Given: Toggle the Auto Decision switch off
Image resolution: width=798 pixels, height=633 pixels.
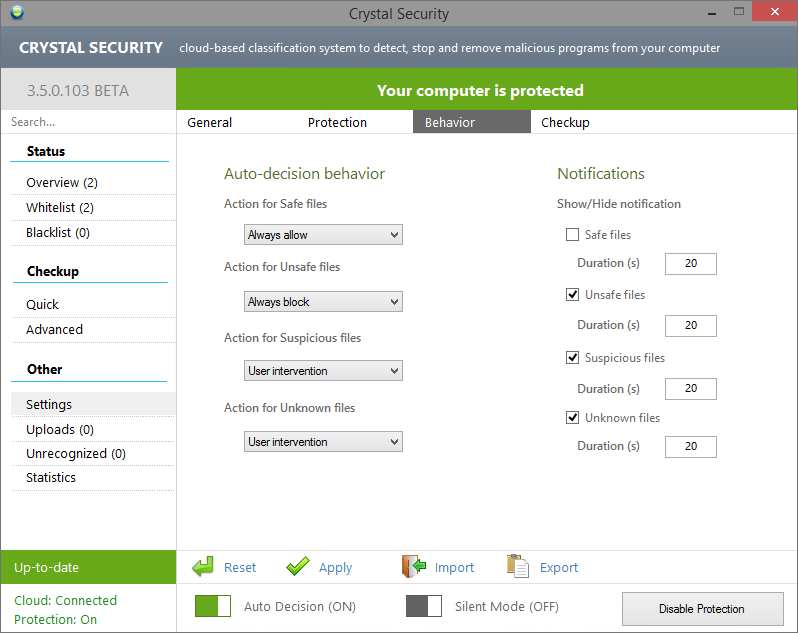Looking at the screenshot, I should 213,606.
